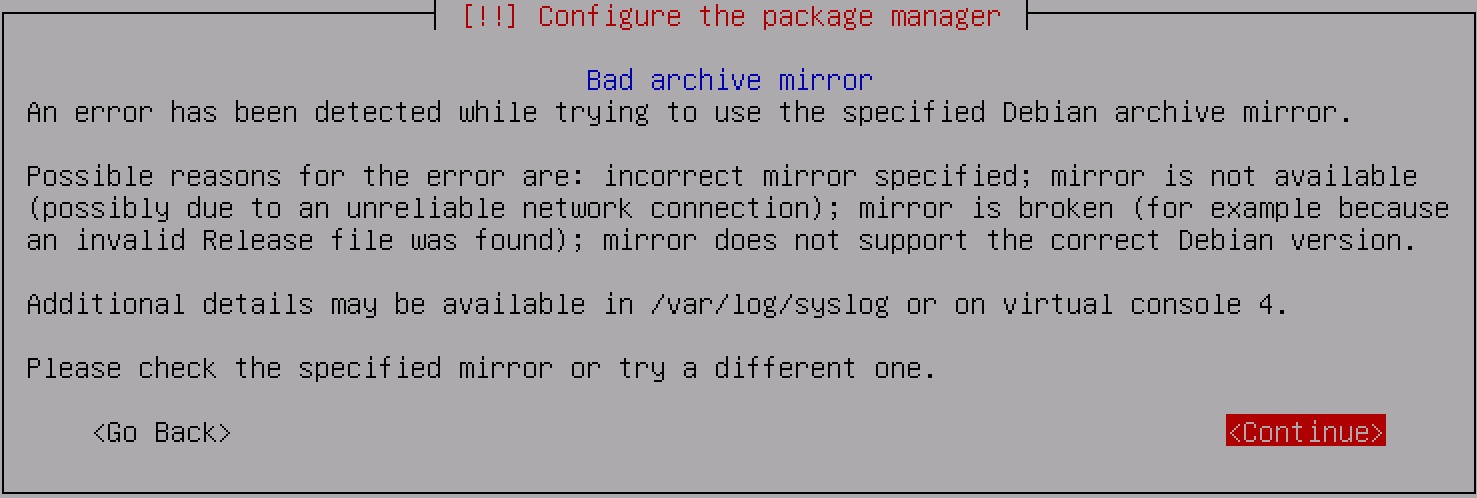Image resolution: width=1477 pixels, height=498 pixels.
Task: Click the "Bad archive mirror" heading
Action: pyautogui.click(x=729, y=80)
